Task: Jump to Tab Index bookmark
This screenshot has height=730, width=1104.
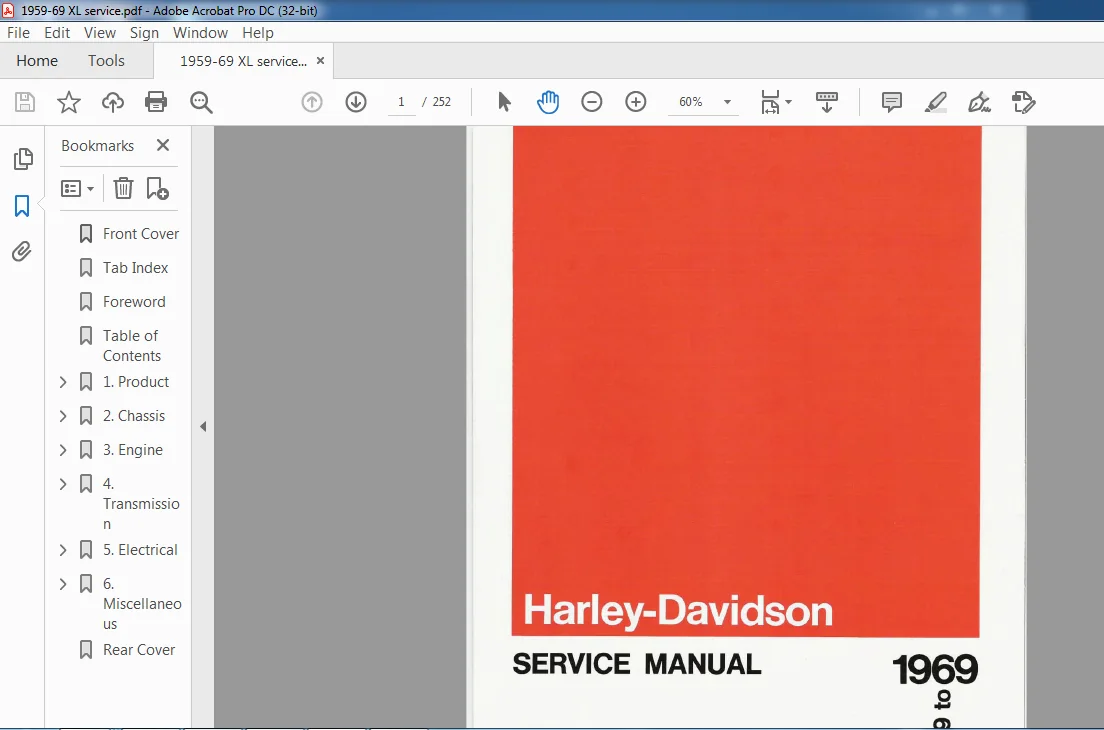Action: pos(135,268)
